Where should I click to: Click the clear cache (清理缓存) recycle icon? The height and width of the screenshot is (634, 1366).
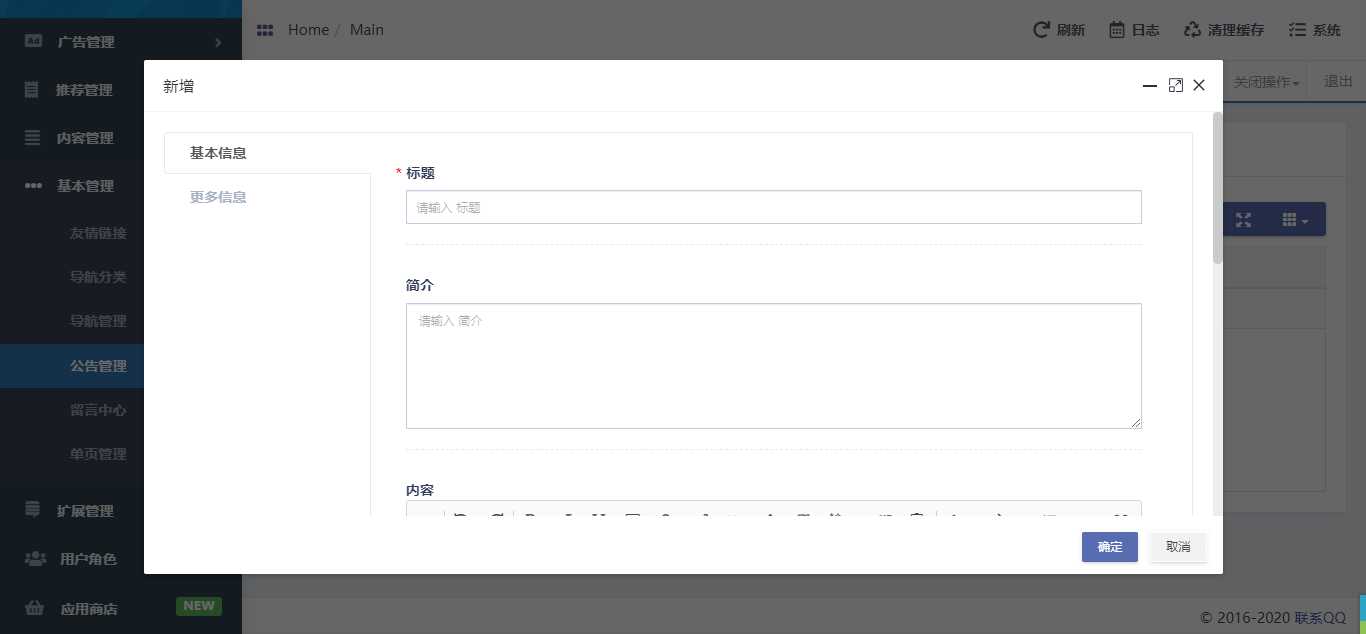[1192, 30]
